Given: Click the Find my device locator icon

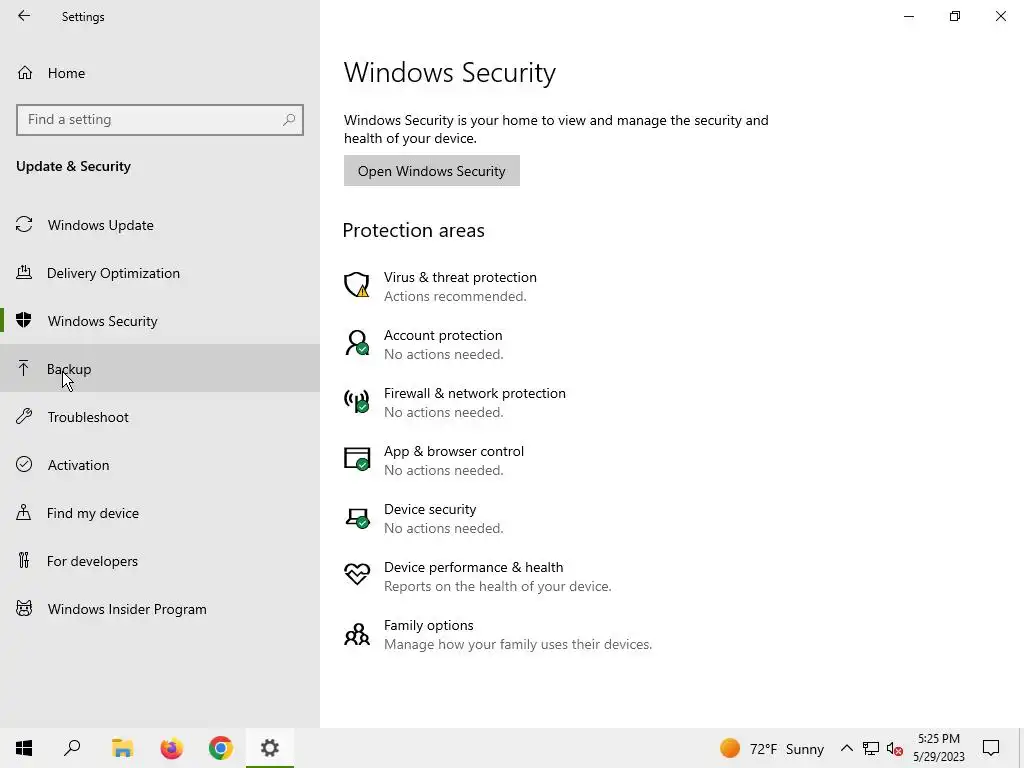Looking at the screenshot, I should 24,512.
